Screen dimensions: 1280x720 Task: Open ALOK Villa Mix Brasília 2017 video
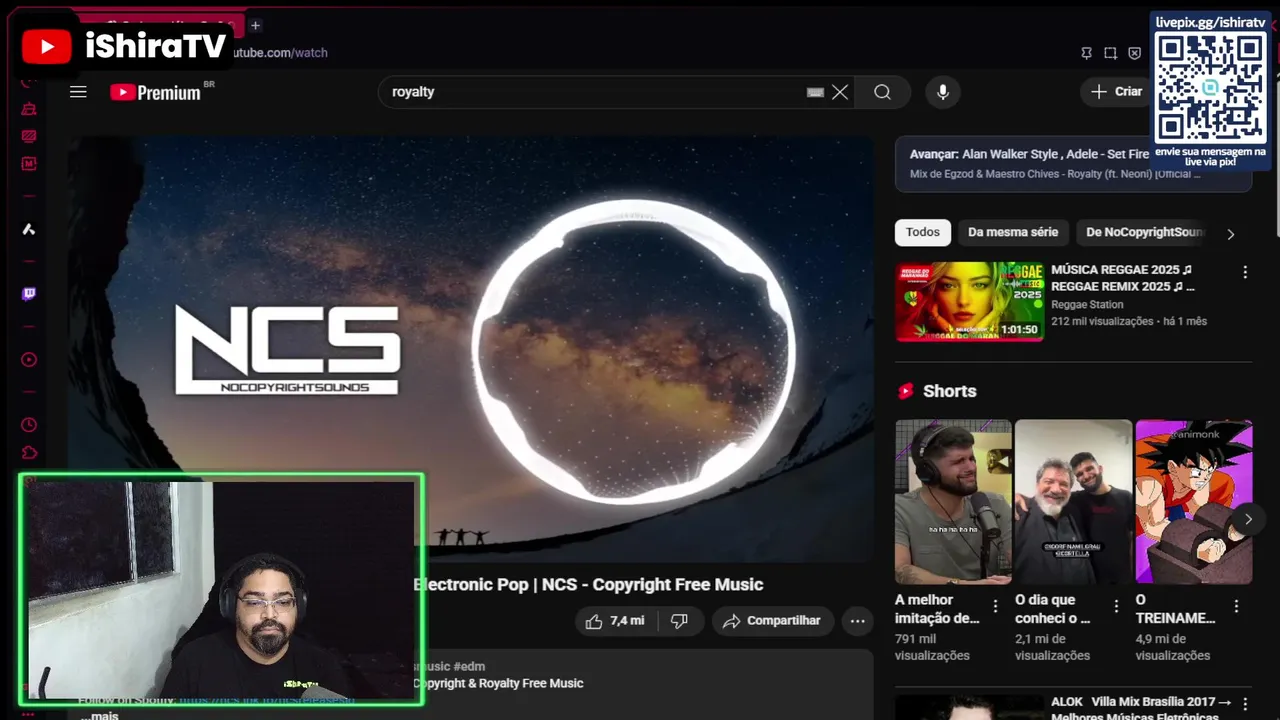pos(1141,709)
